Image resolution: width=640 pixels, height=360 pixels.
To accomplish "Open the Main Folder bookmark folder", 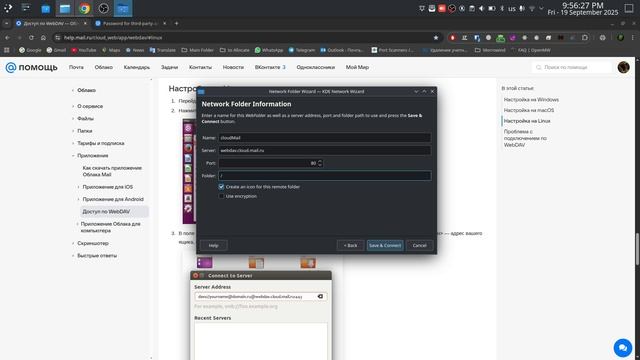I will point(198,50).
